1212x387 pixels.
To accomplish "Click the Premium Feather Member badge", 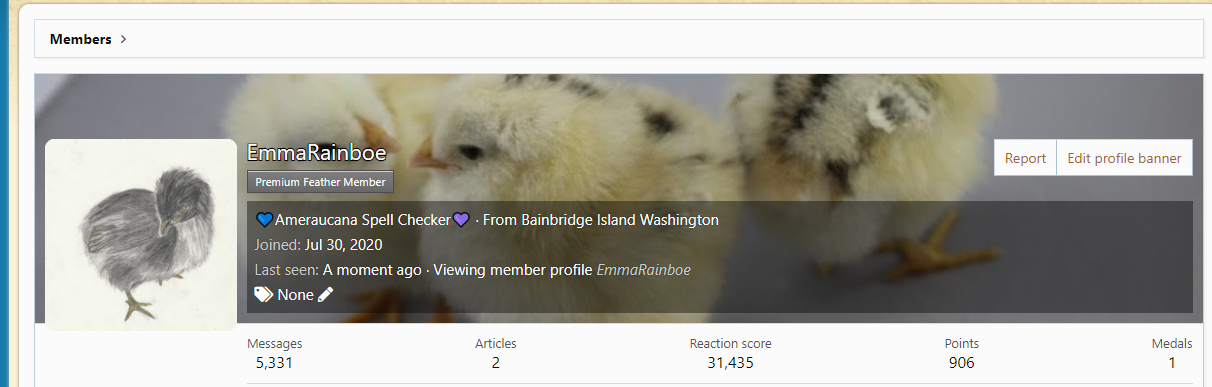I will [x=321, y=182].
